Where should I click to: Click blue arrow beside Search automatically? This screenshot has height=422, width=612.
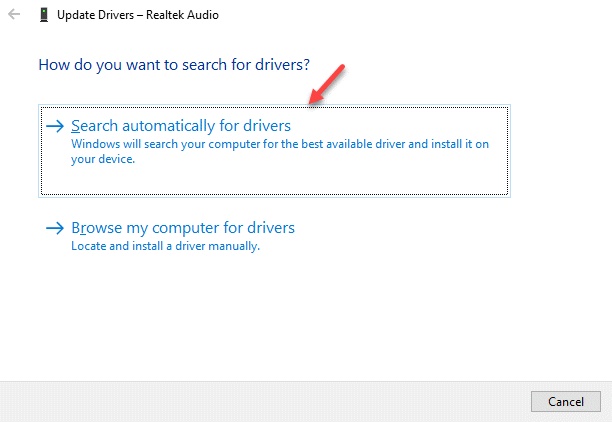click(x=55, y=126)
